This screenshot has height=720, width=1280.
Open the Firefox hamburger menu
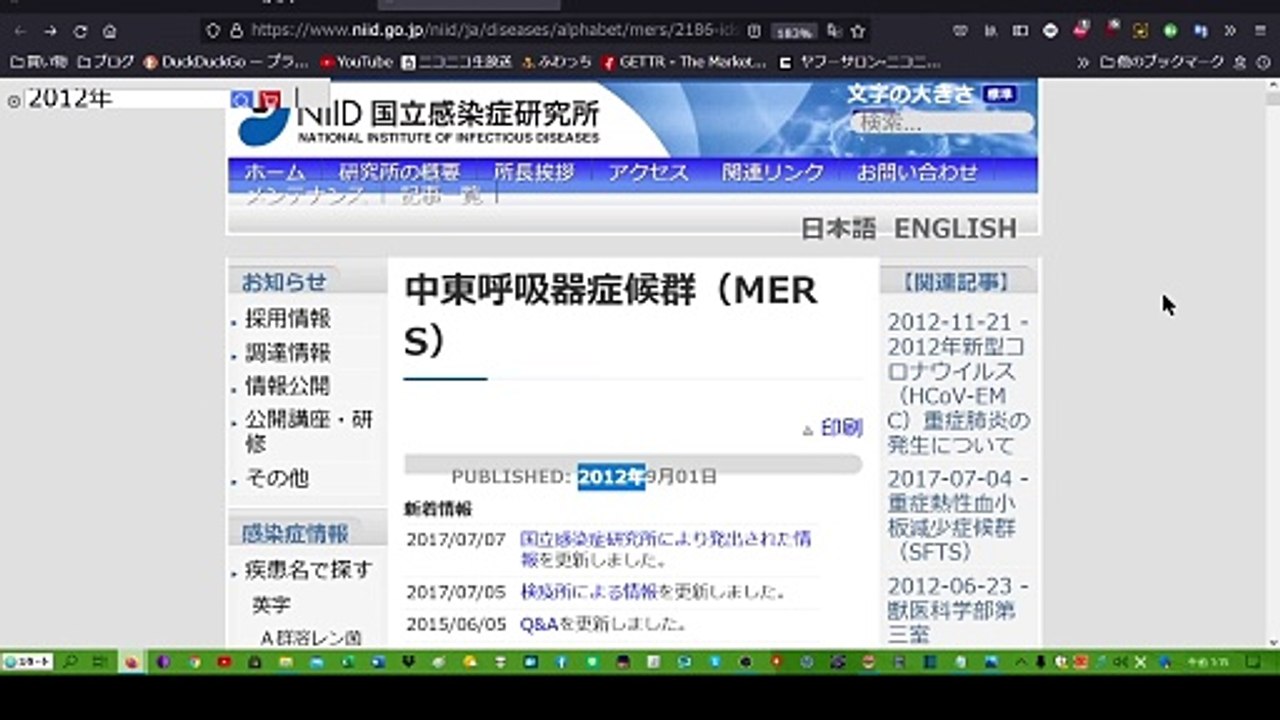(x=1260, y=31)
